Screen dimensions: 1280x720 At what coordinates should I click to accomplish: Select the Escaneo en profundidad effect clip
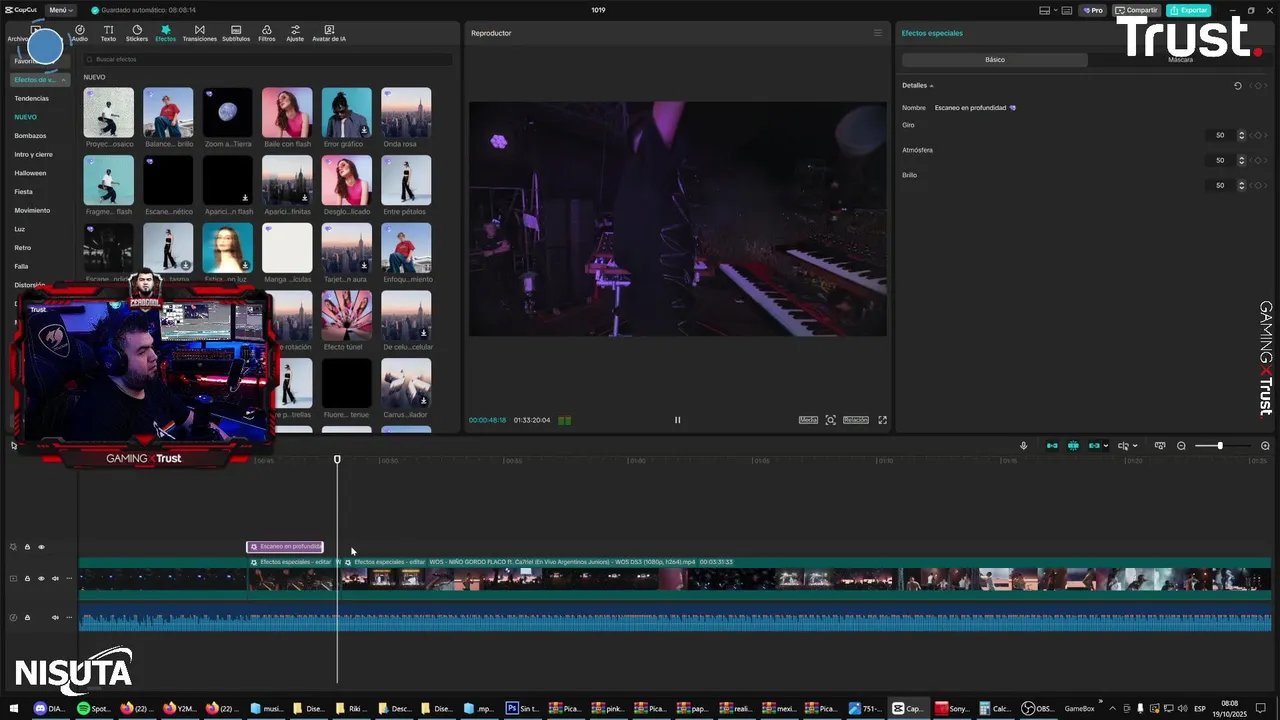(285, 547)
